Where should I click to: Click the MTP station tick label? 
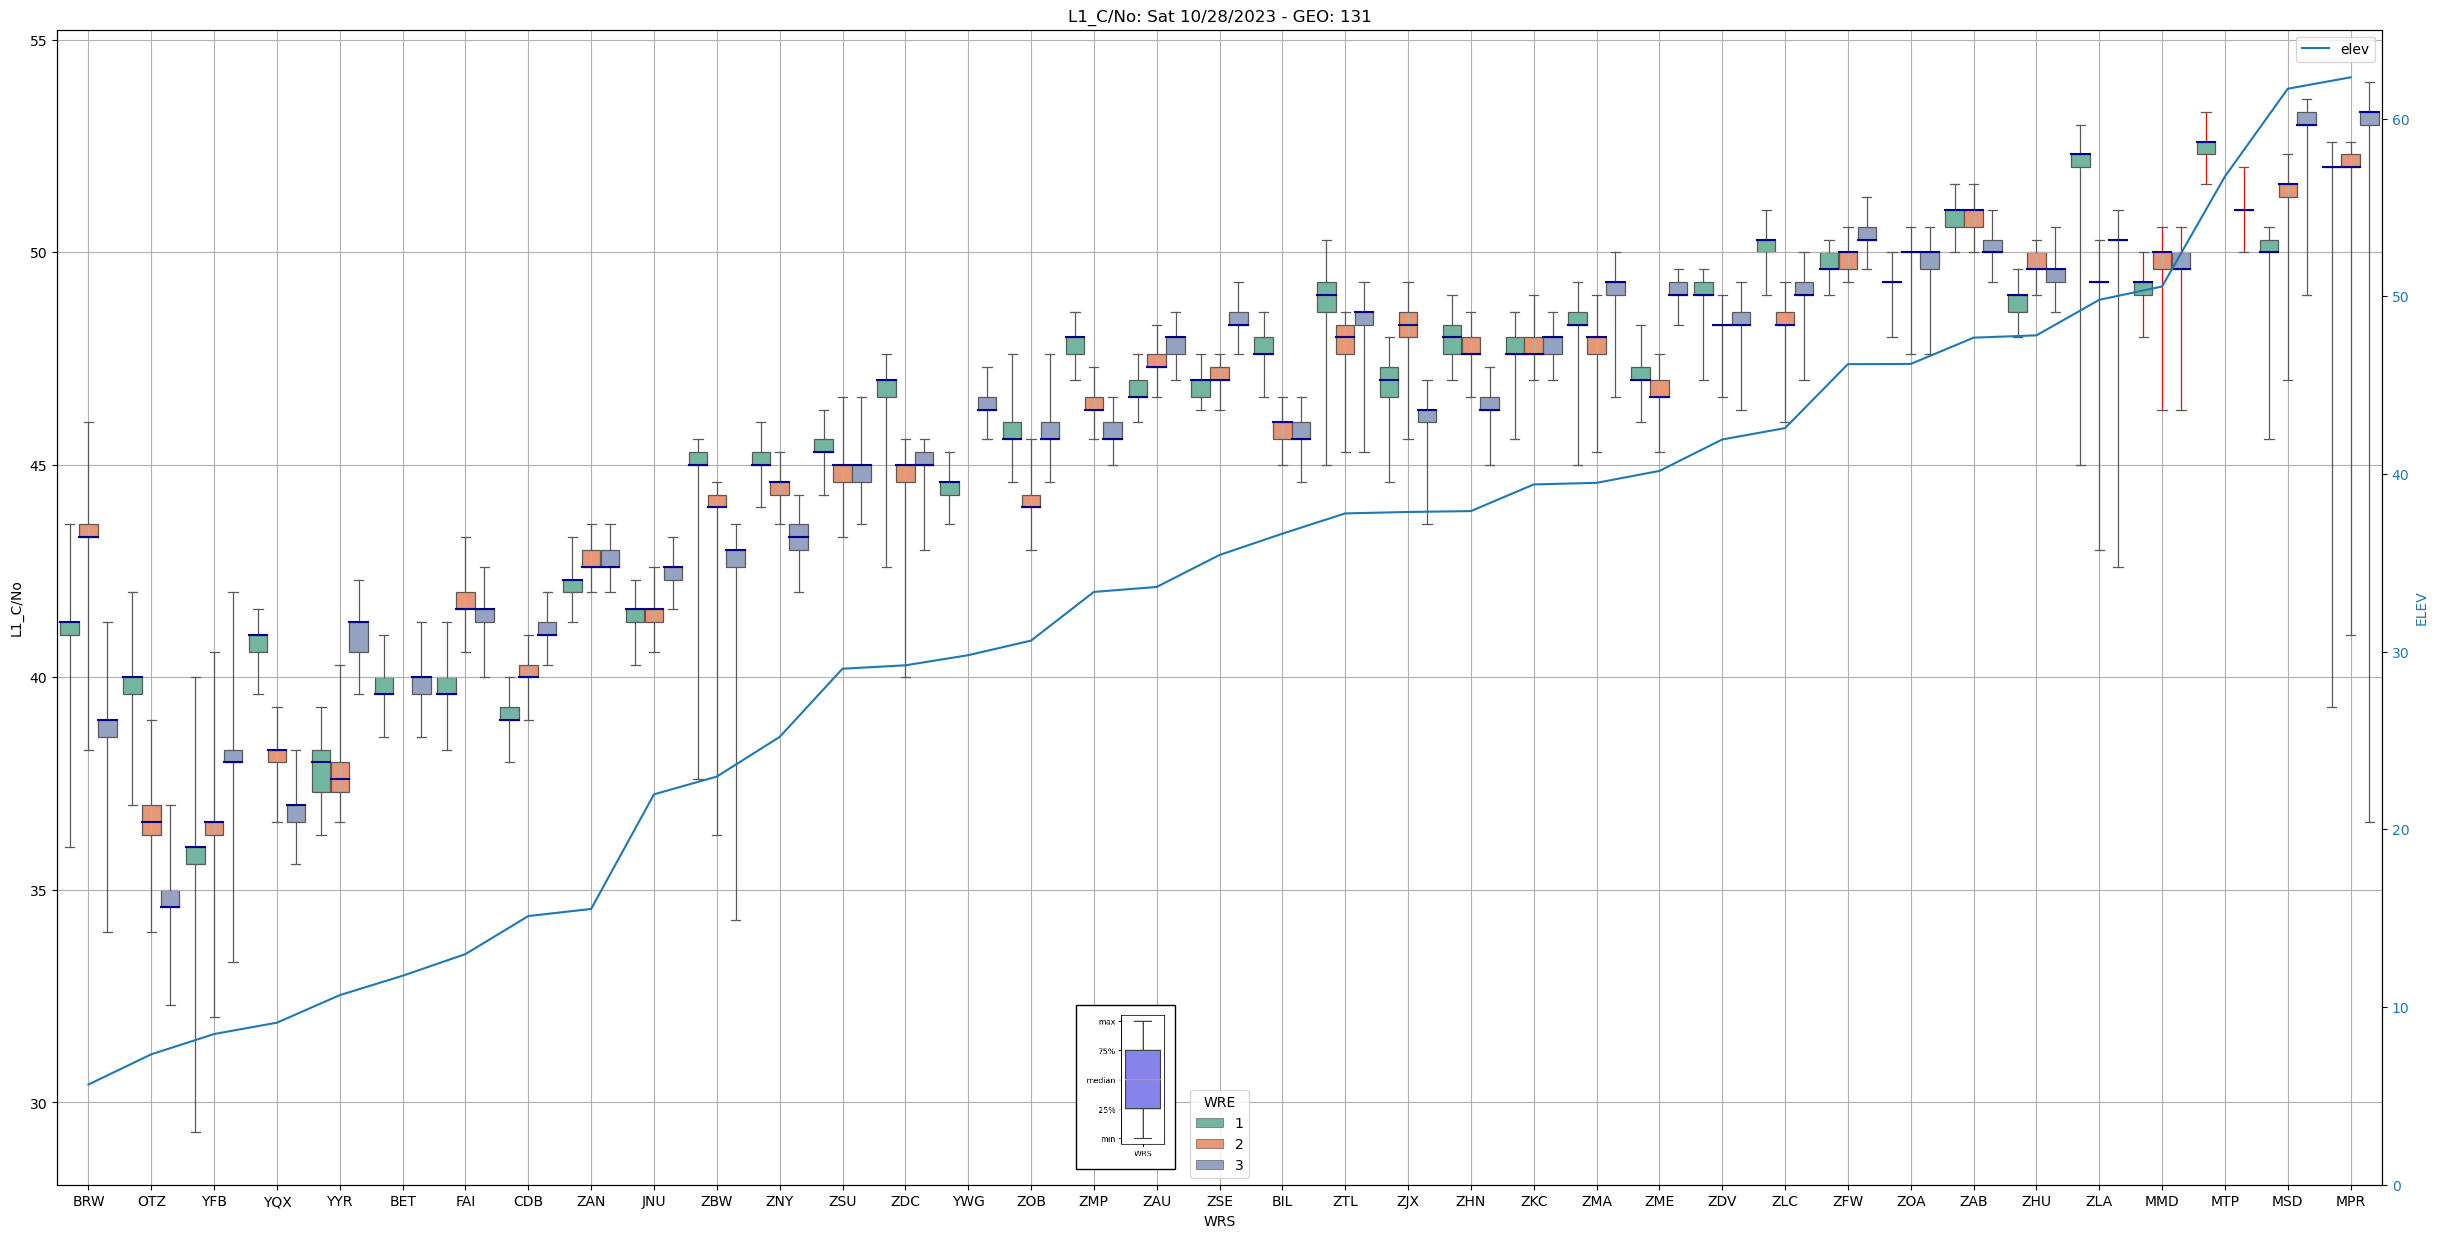[x=2225, y=1201]
